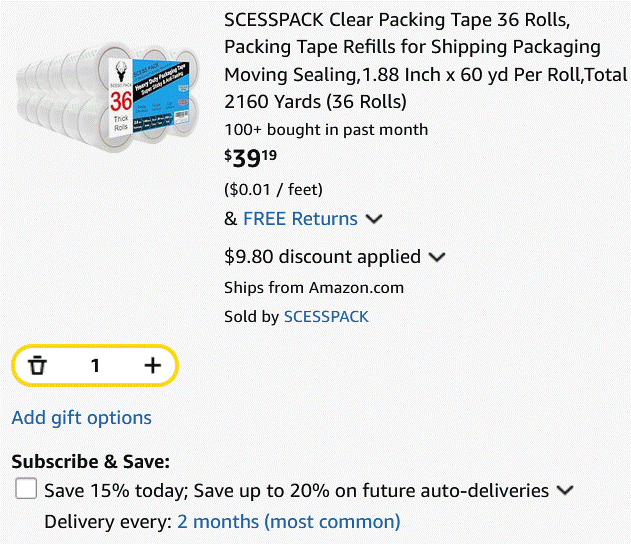
Task: Click the Save 15% today label
Action: [x=296, y=491]
